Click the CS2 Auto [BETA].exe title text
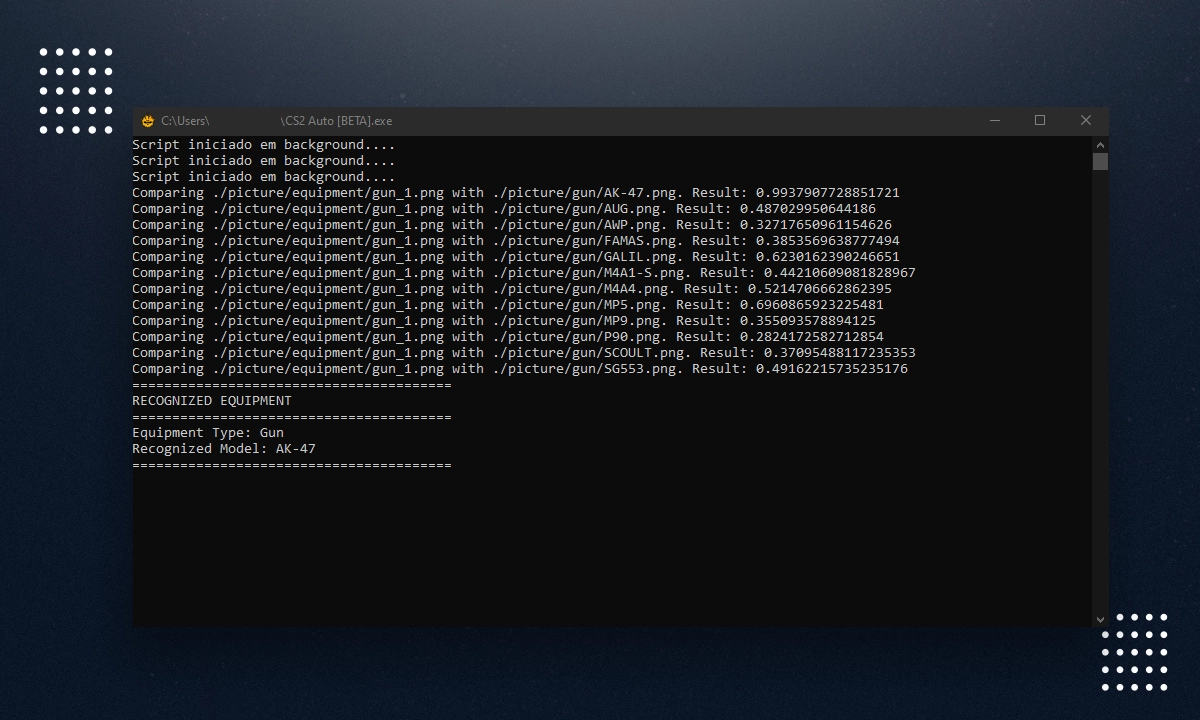 pyautogui.click(x=336, y=121)
